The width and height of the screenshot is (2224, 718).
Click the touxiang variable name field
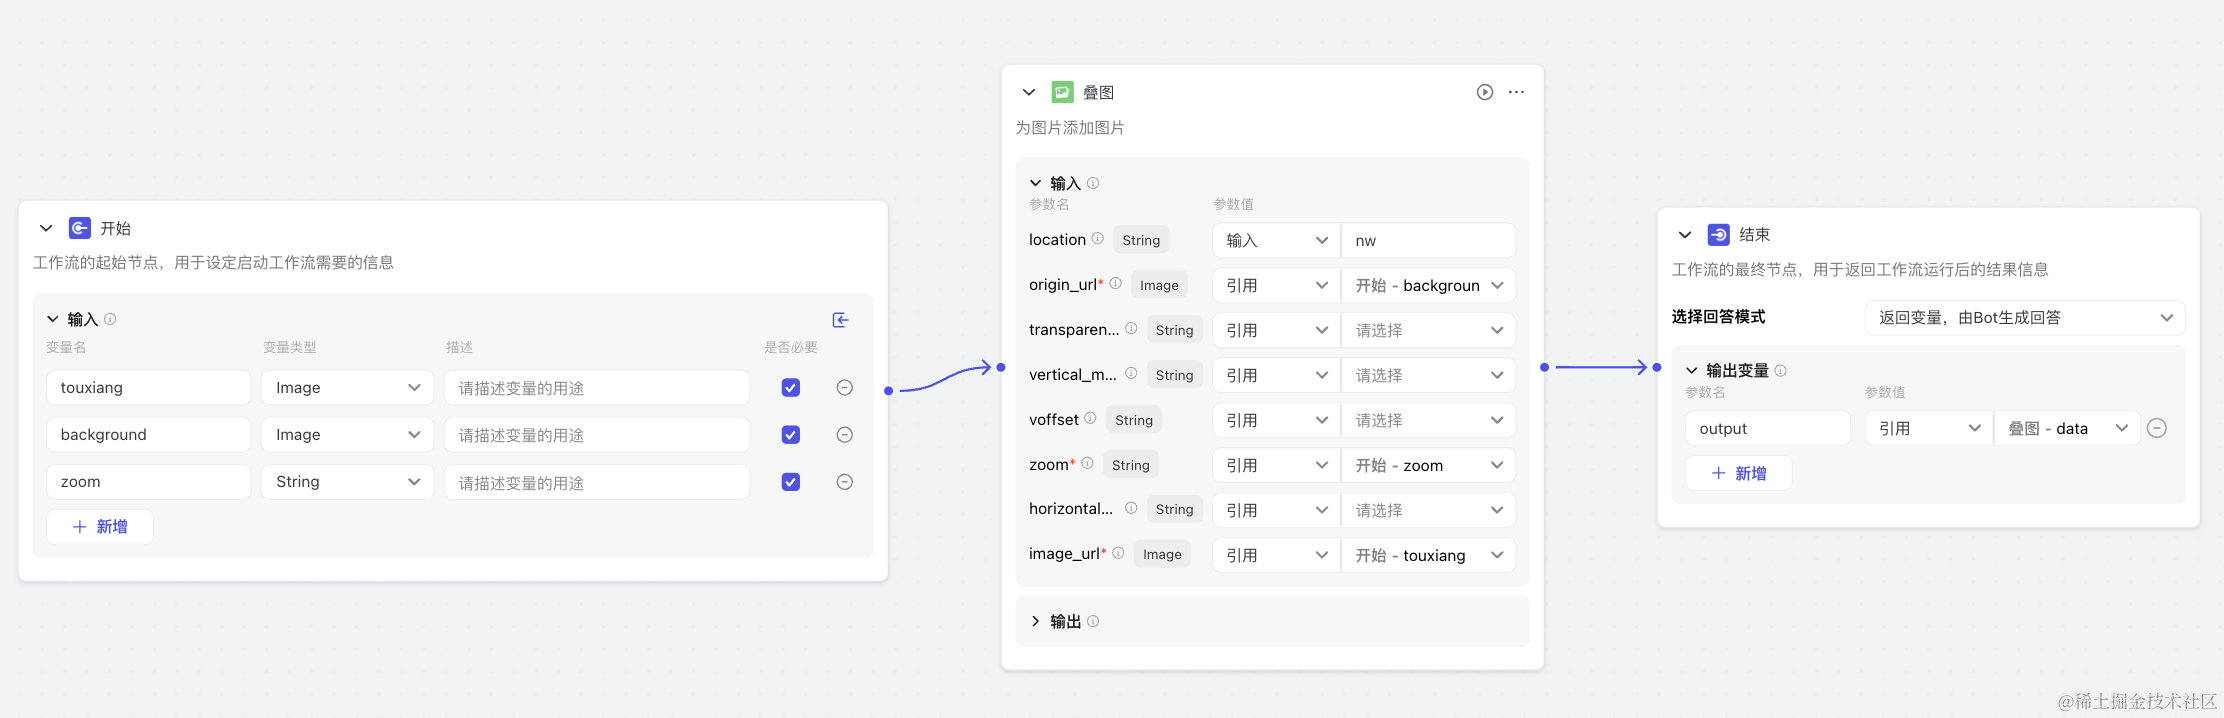[148, 387]
